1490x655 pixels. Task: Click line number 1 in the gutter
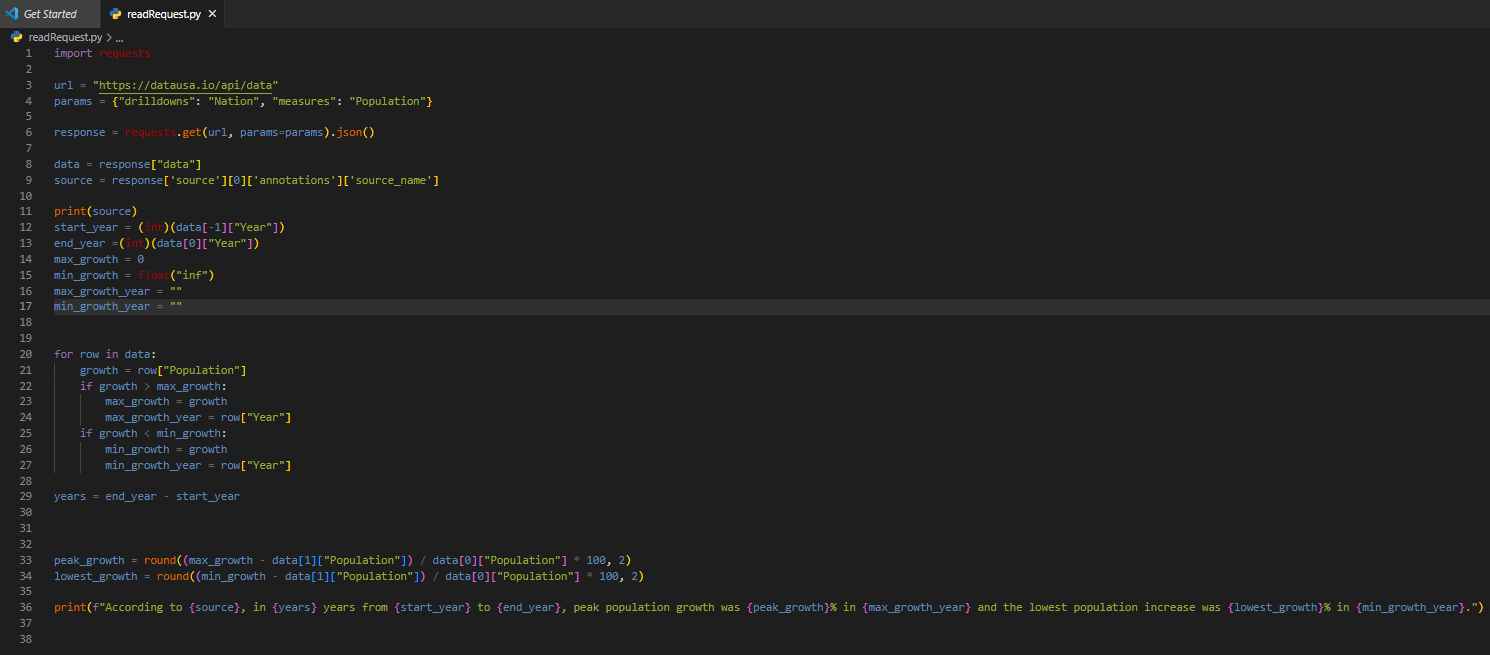click(28, 53)
